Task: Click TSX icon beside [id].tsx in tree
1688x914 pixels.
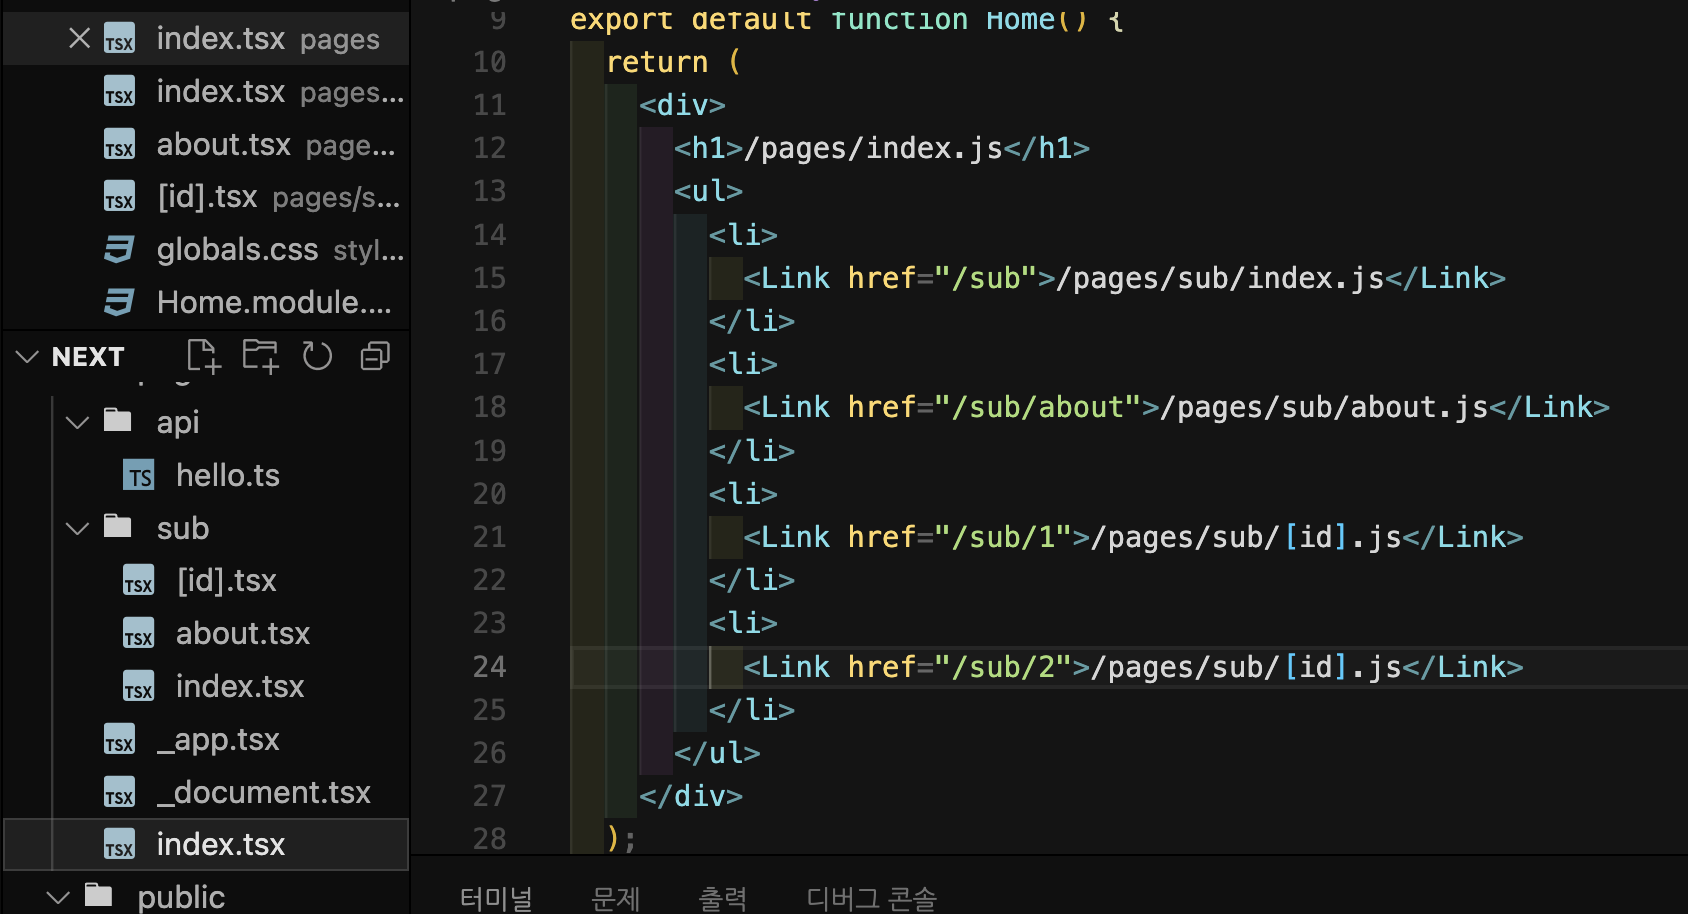Action: tap(139, 582)
